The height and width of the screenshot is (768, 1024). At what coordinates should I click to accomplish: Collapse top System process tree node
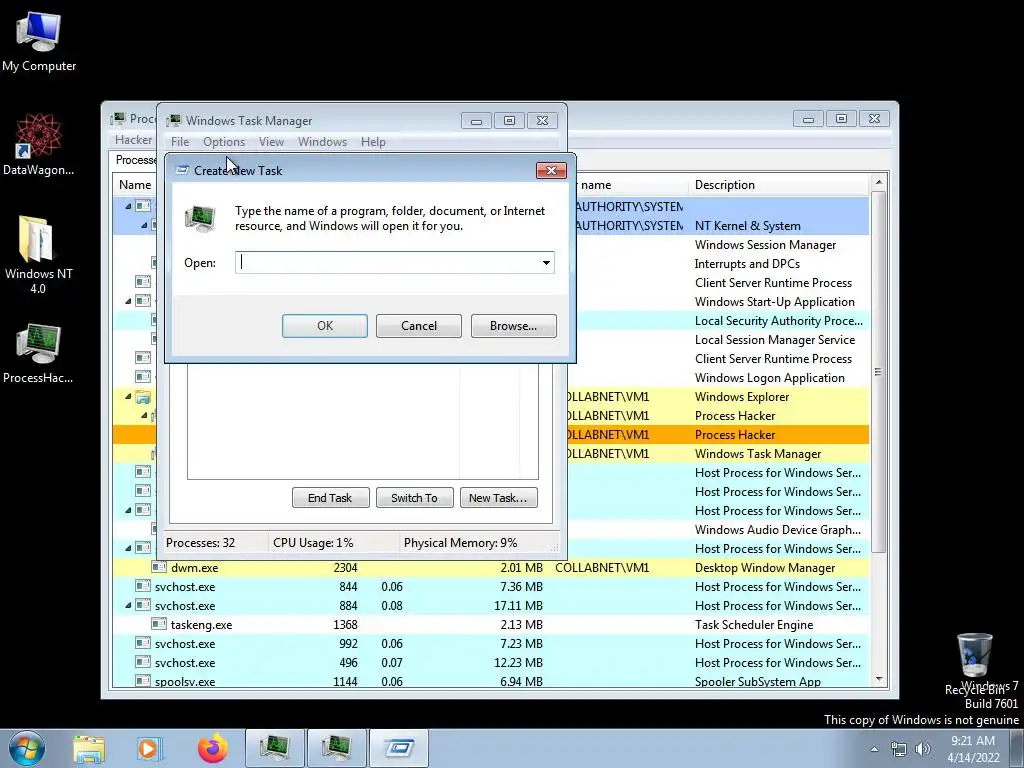128,206
